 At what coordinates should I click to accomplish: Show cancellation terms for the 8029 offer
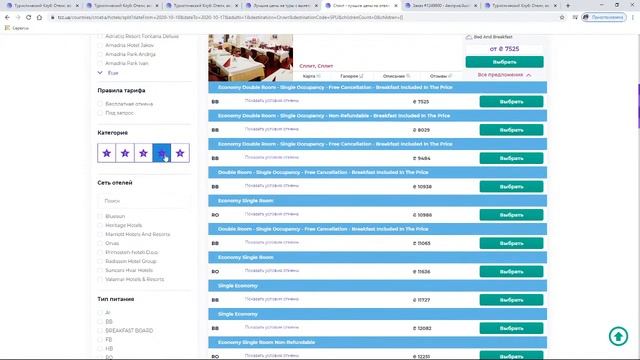pos(271,129)
